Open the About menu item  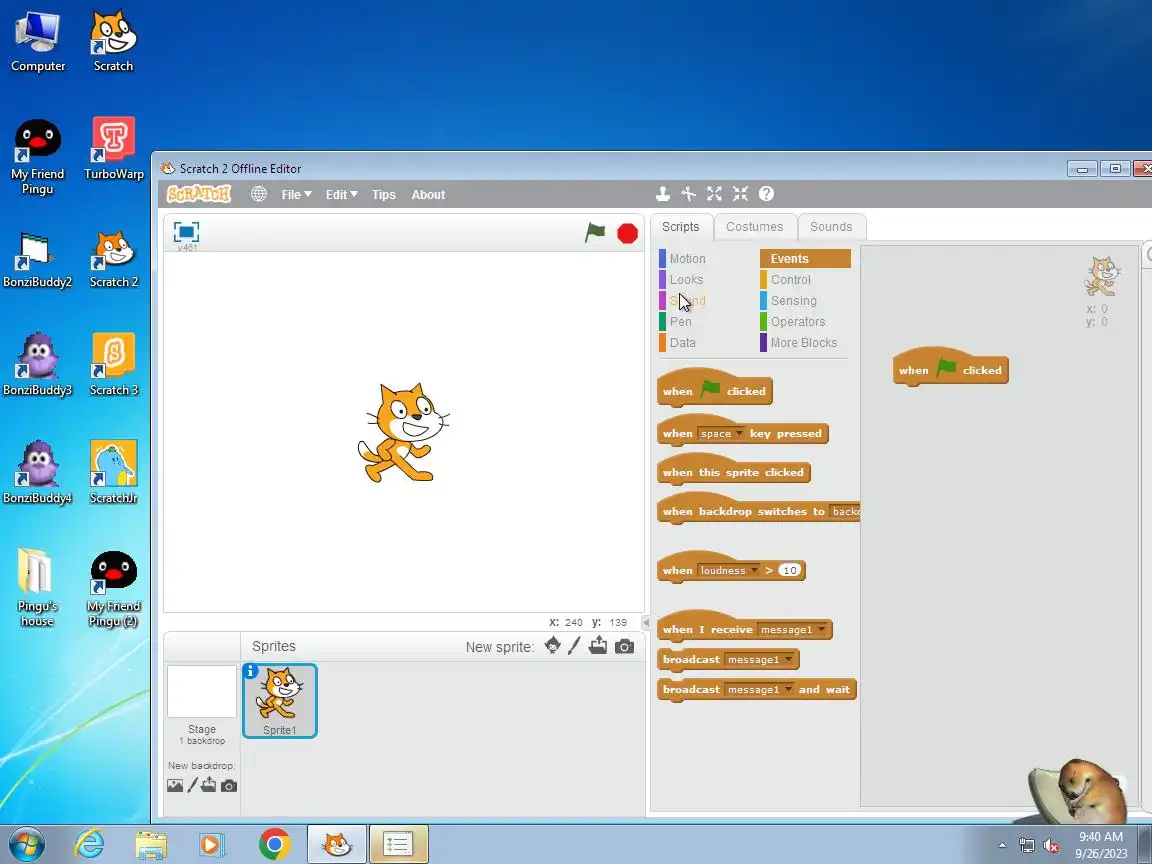(428, 195)
